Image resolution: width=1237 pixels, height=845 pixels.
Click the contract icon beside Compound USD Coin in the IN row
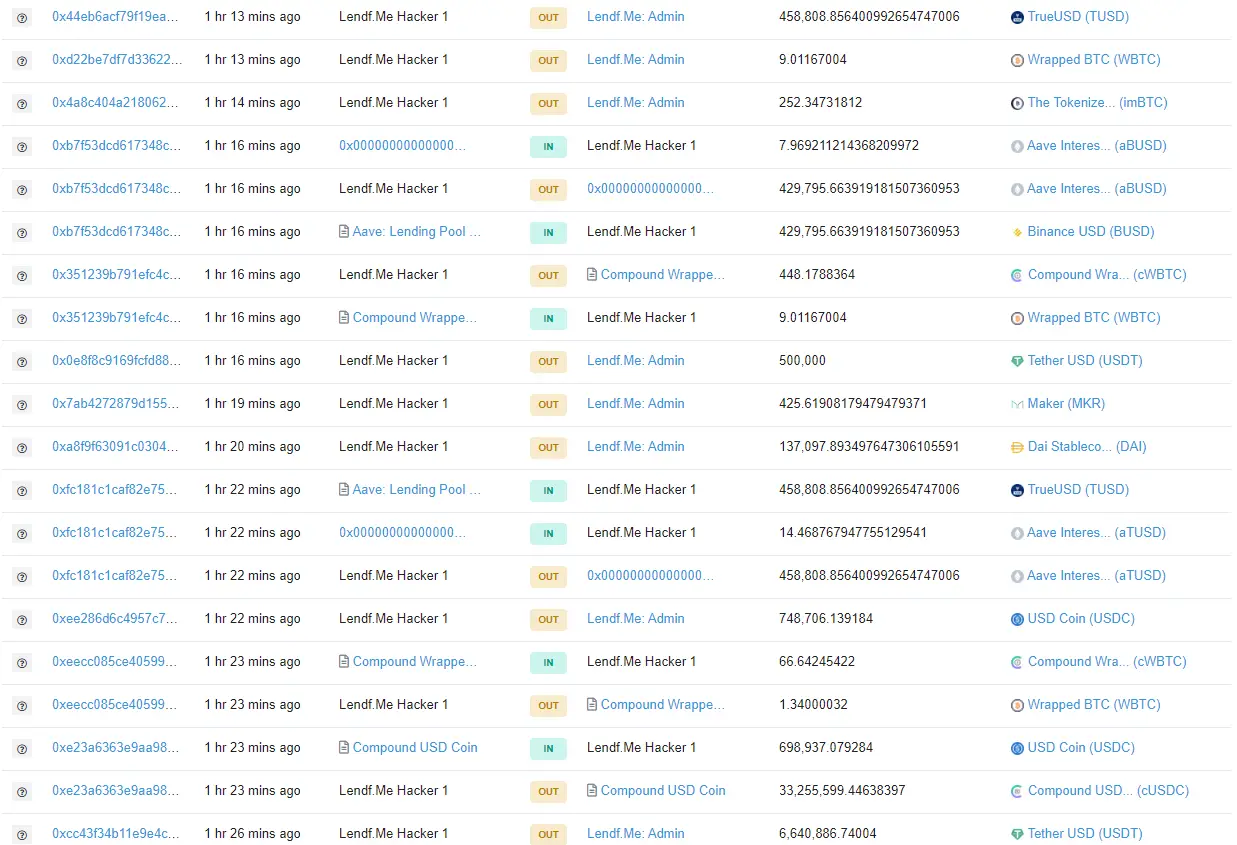point(344,747)
